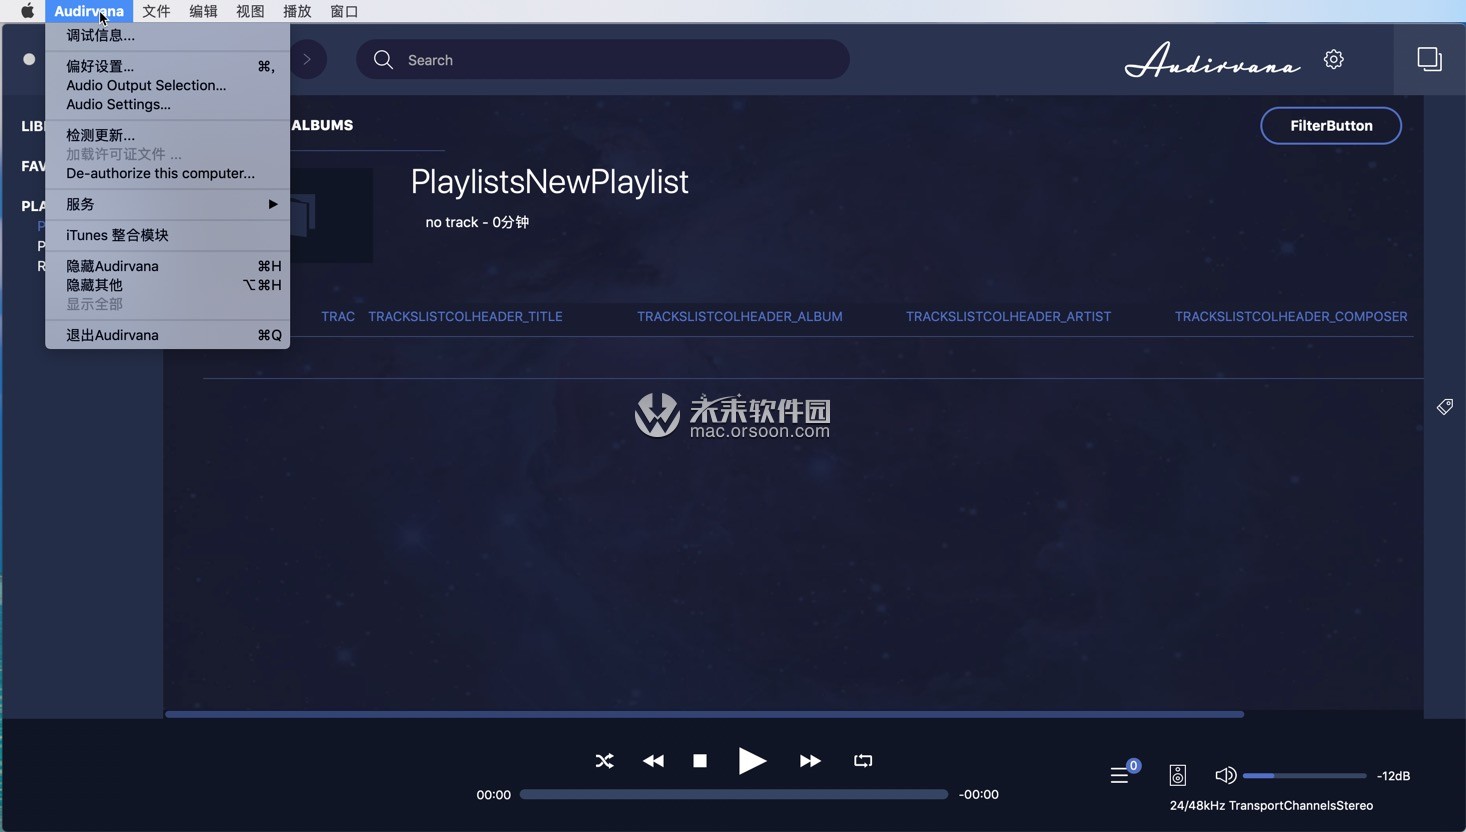
Task: Select 检测更新... menu entry
Action: (x=167, y=135)
